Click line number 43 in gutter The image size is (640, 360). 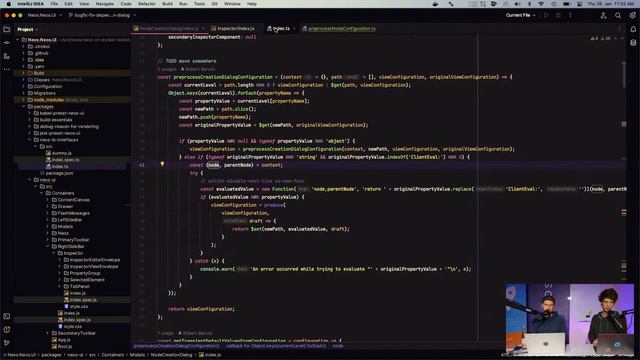142,165
